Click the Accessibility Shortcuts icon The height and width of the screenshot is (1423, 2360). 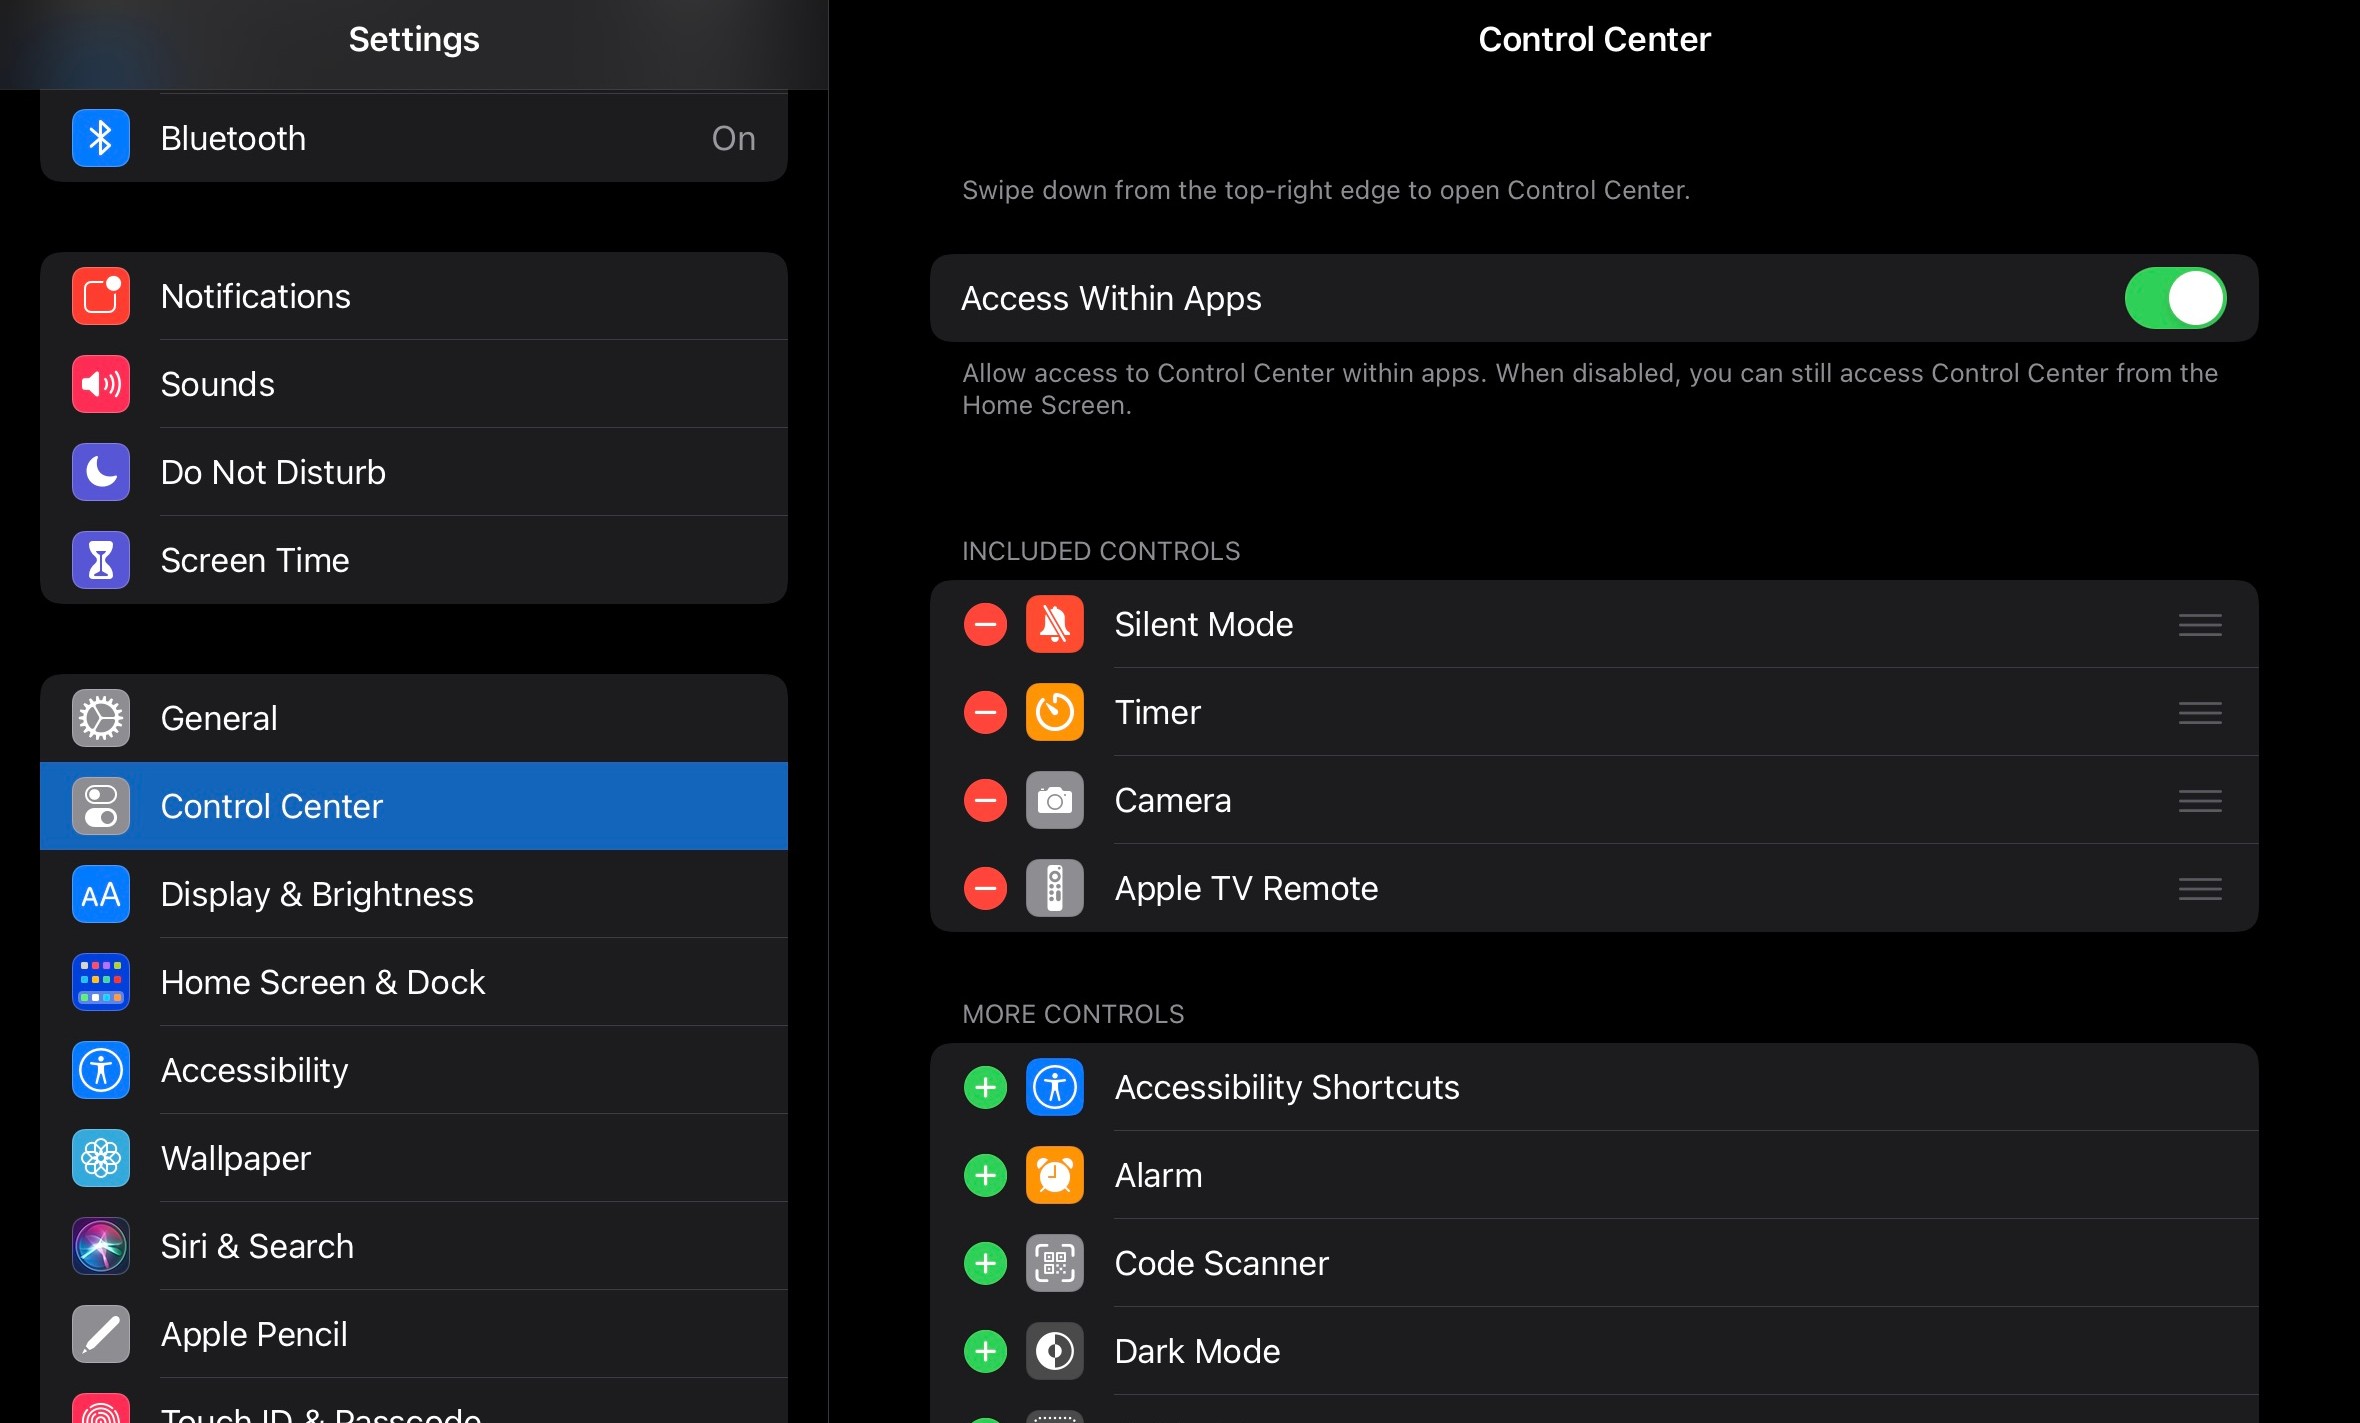coord(1055,1086)
